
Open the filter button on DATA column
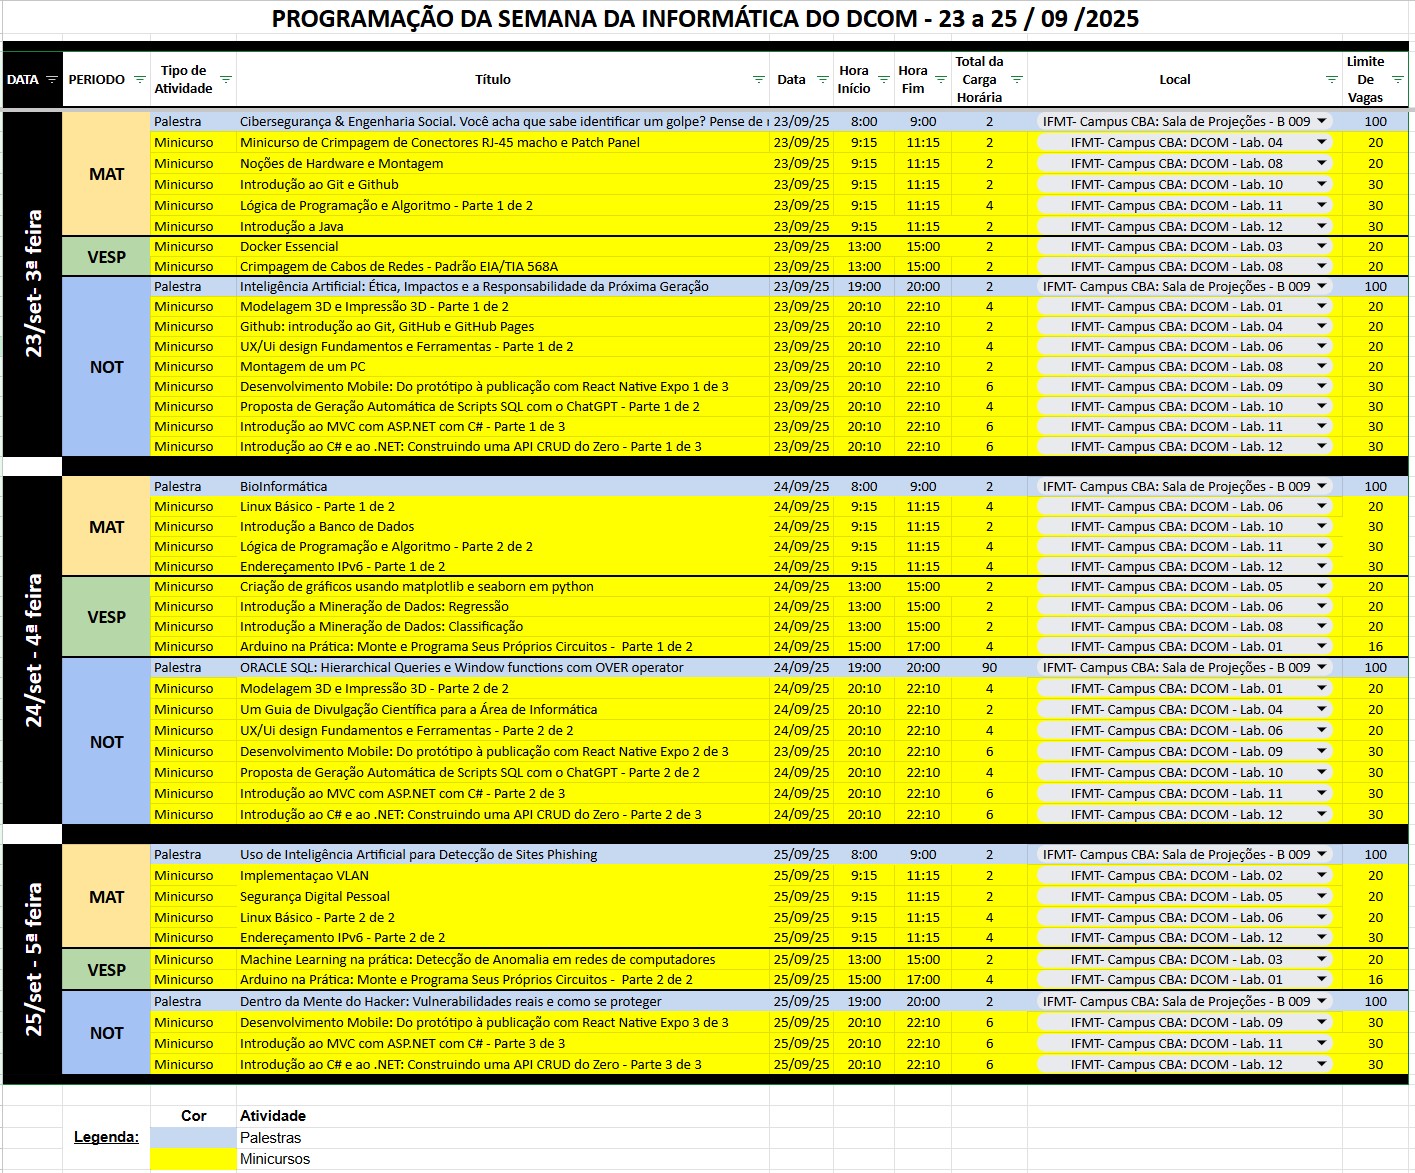tap(51, 80)
